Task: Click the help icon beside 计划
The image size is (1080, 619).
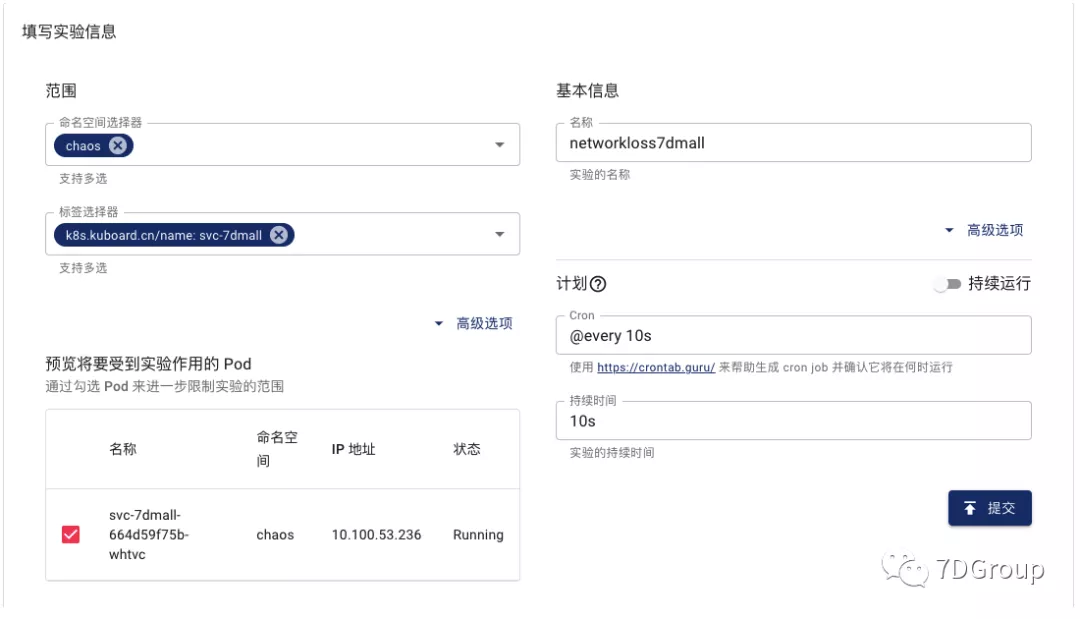Action: click(x=598, y=284)
